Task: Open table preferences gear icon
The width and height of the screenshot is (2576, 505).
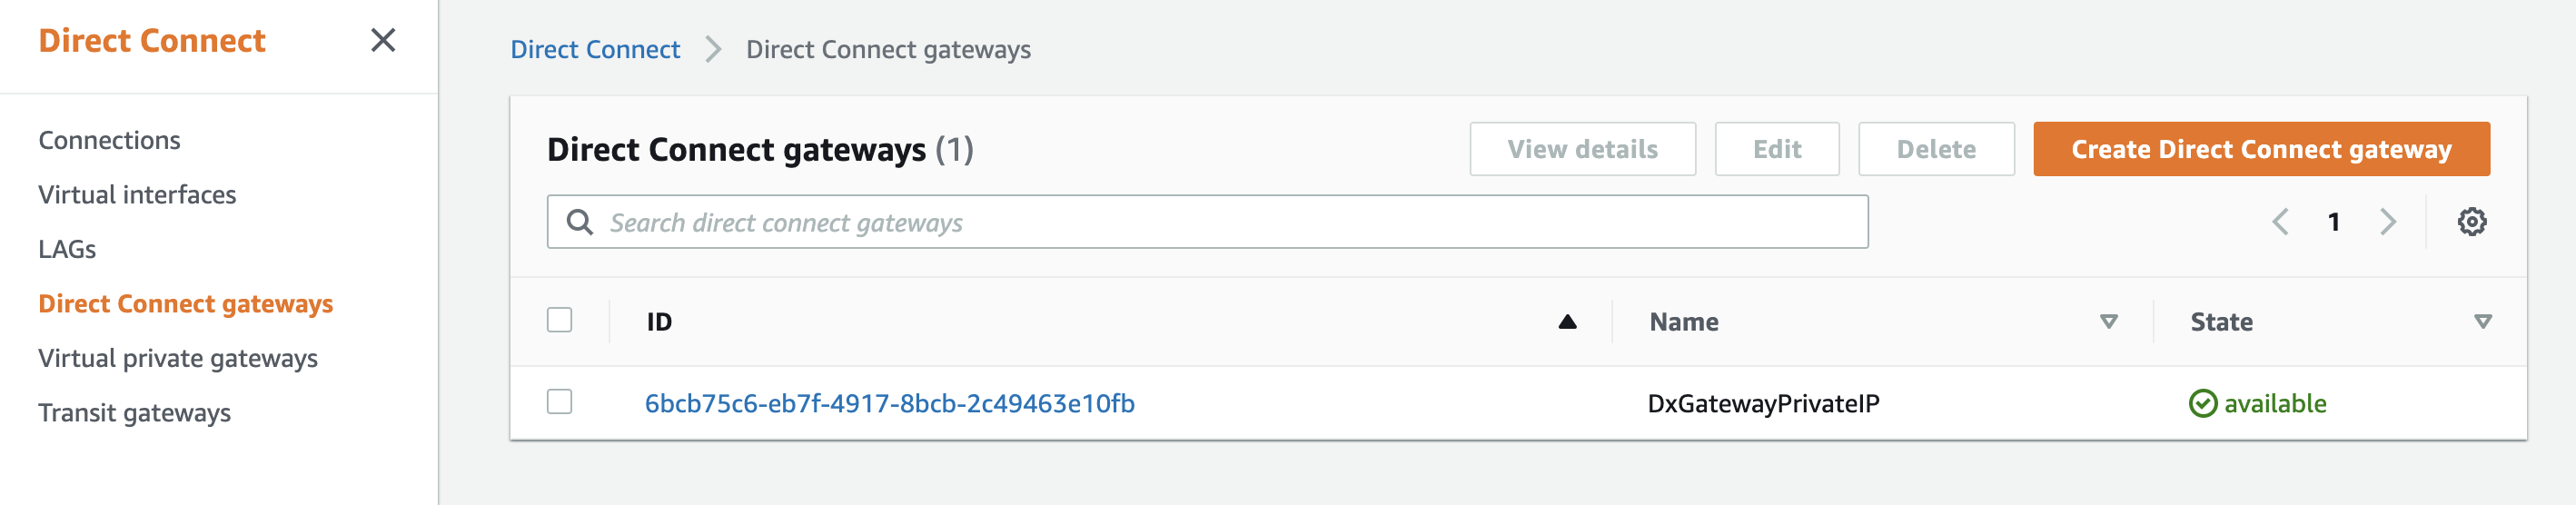Action: click(2472, 222)
